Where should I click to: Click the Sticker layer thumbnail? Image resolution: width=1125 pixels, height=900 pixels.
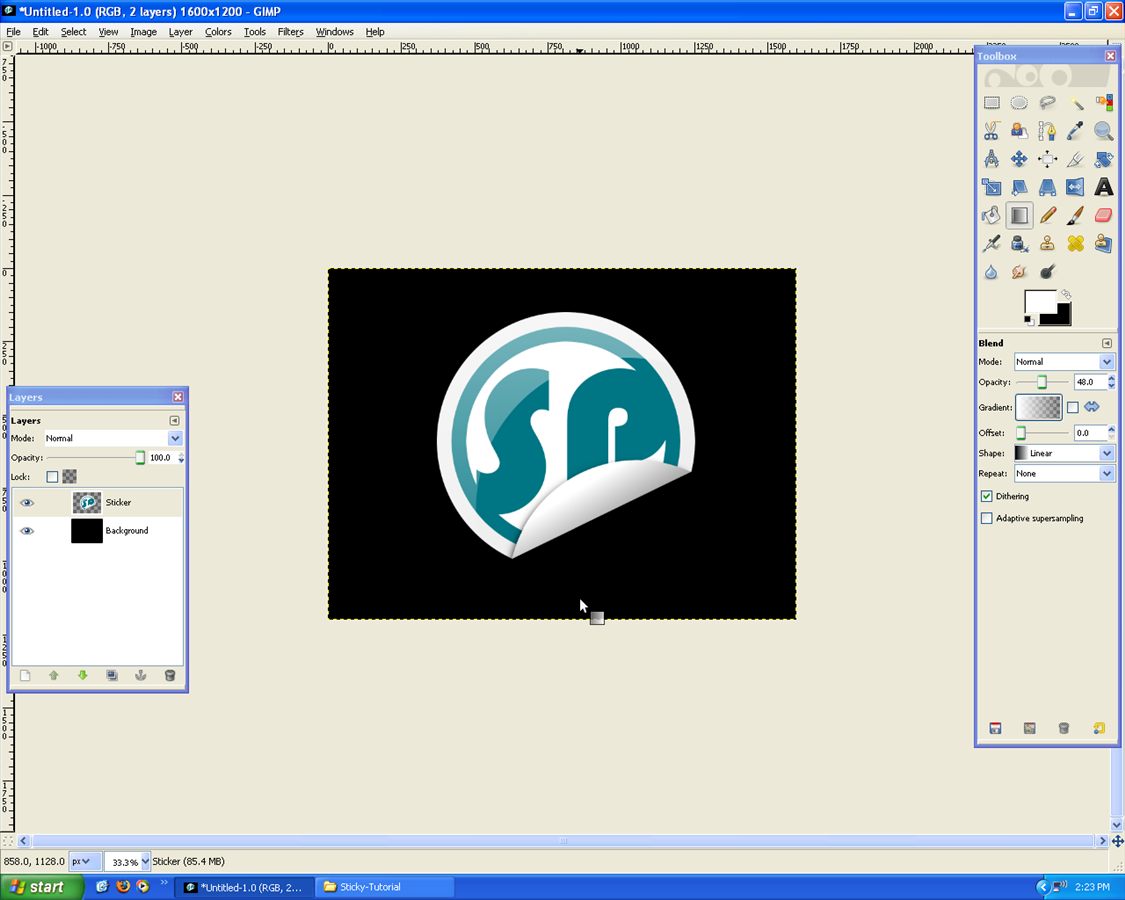(87, 502)
